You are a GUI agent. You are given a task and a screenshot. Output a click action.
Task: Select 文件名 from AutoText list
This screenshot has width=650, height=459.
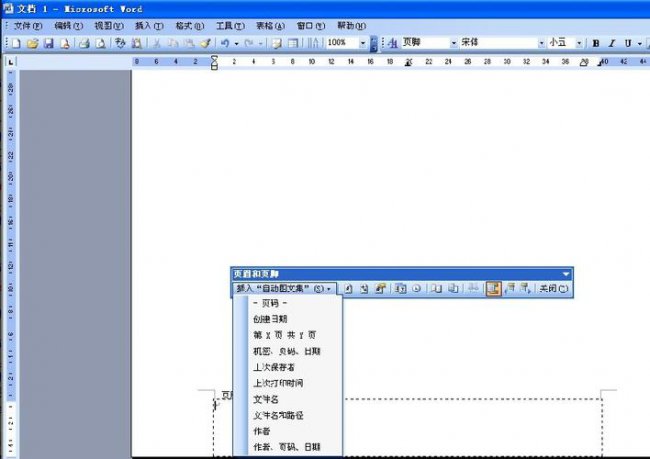(266, 399)
